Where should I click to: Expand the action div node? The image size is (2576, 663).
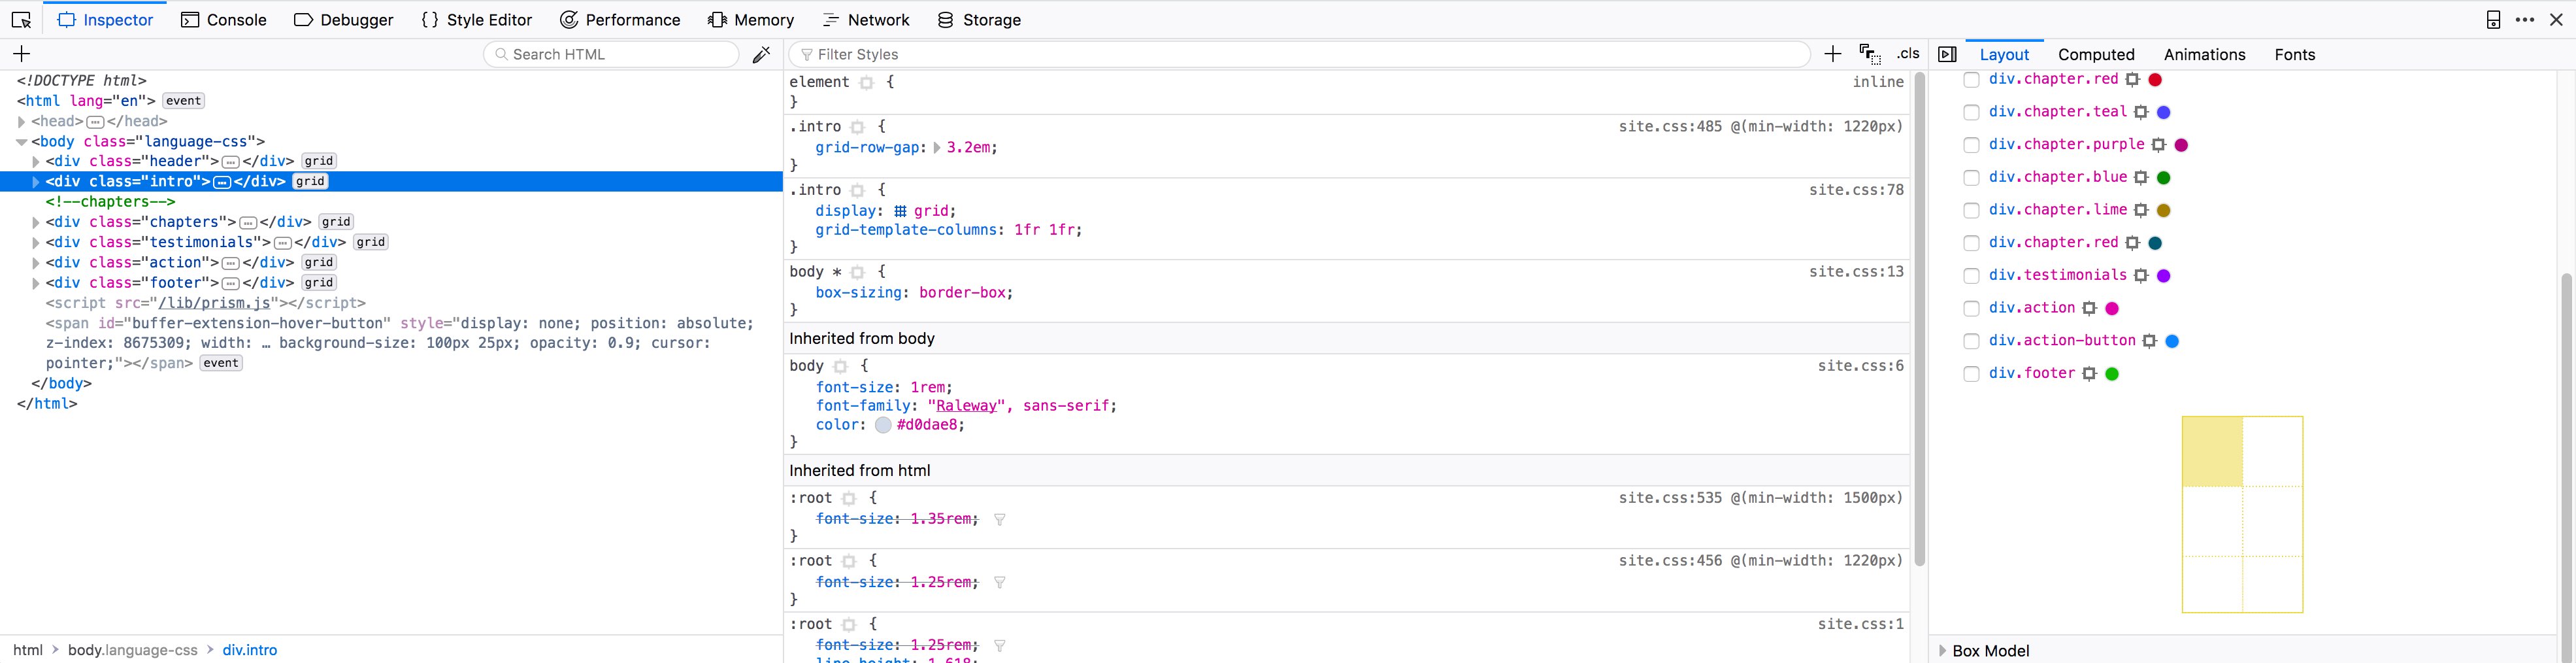pyautogui.click(x=35, y=263)
